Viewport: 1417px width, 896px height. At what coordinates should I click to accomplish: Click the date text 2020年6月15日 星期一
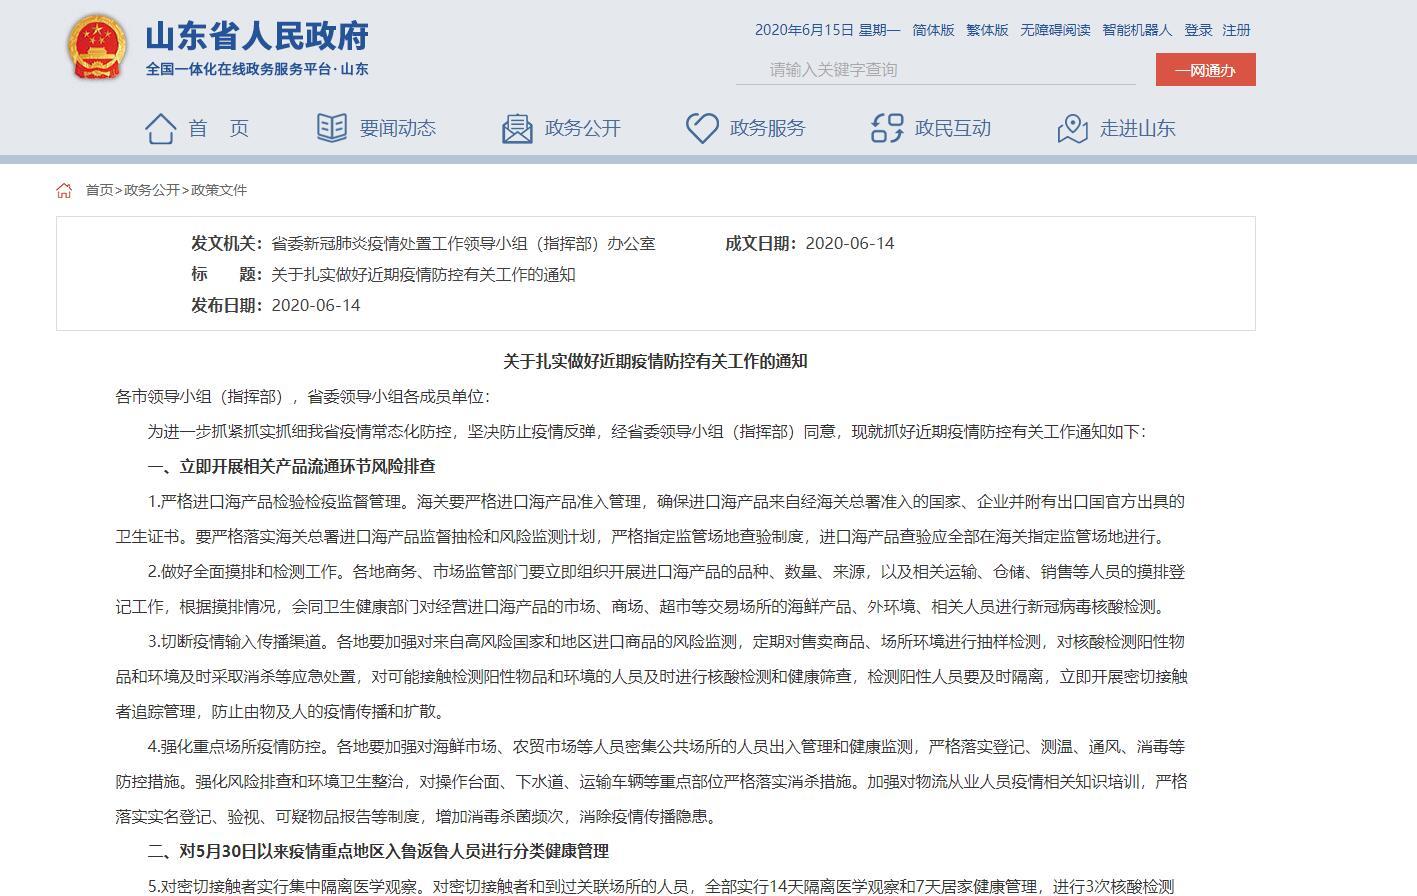coord(827,30)
